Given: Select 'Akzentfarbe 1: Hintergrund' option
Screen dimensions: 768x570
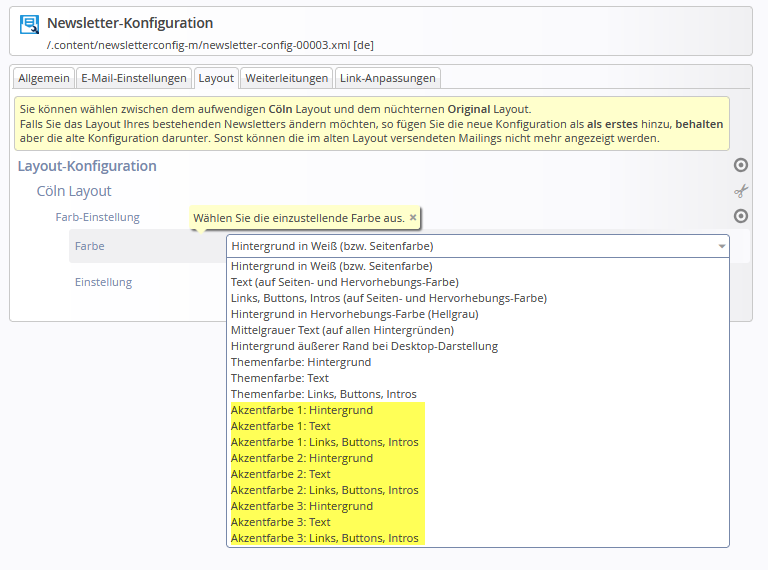Looking at the screenshot, I should pyautogui.click(x=302, y=410).
